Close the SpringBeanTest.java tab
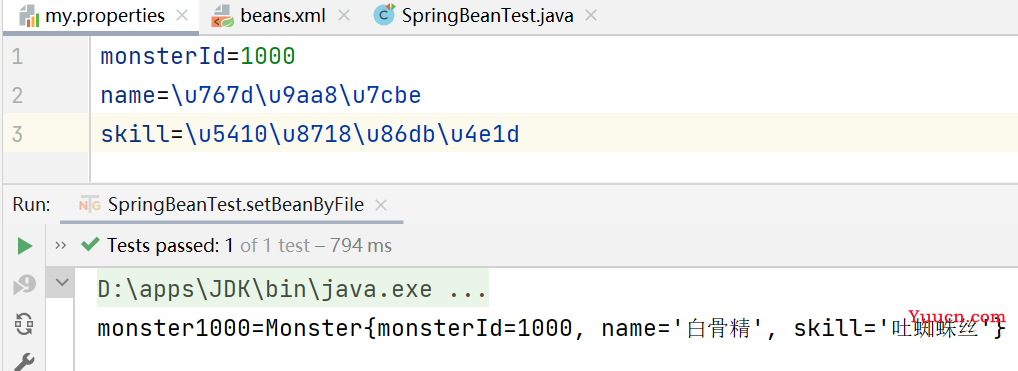 pos(590,16)
